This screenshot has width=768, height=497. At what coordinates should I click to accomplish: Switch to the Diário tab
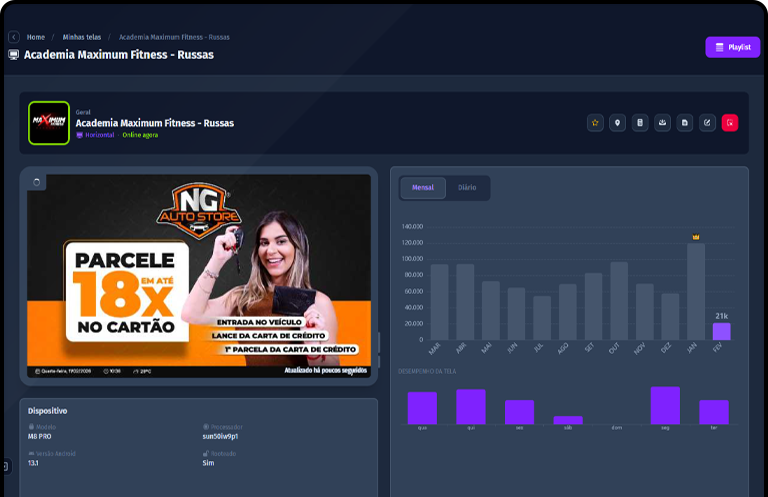[x=467, y=187]
